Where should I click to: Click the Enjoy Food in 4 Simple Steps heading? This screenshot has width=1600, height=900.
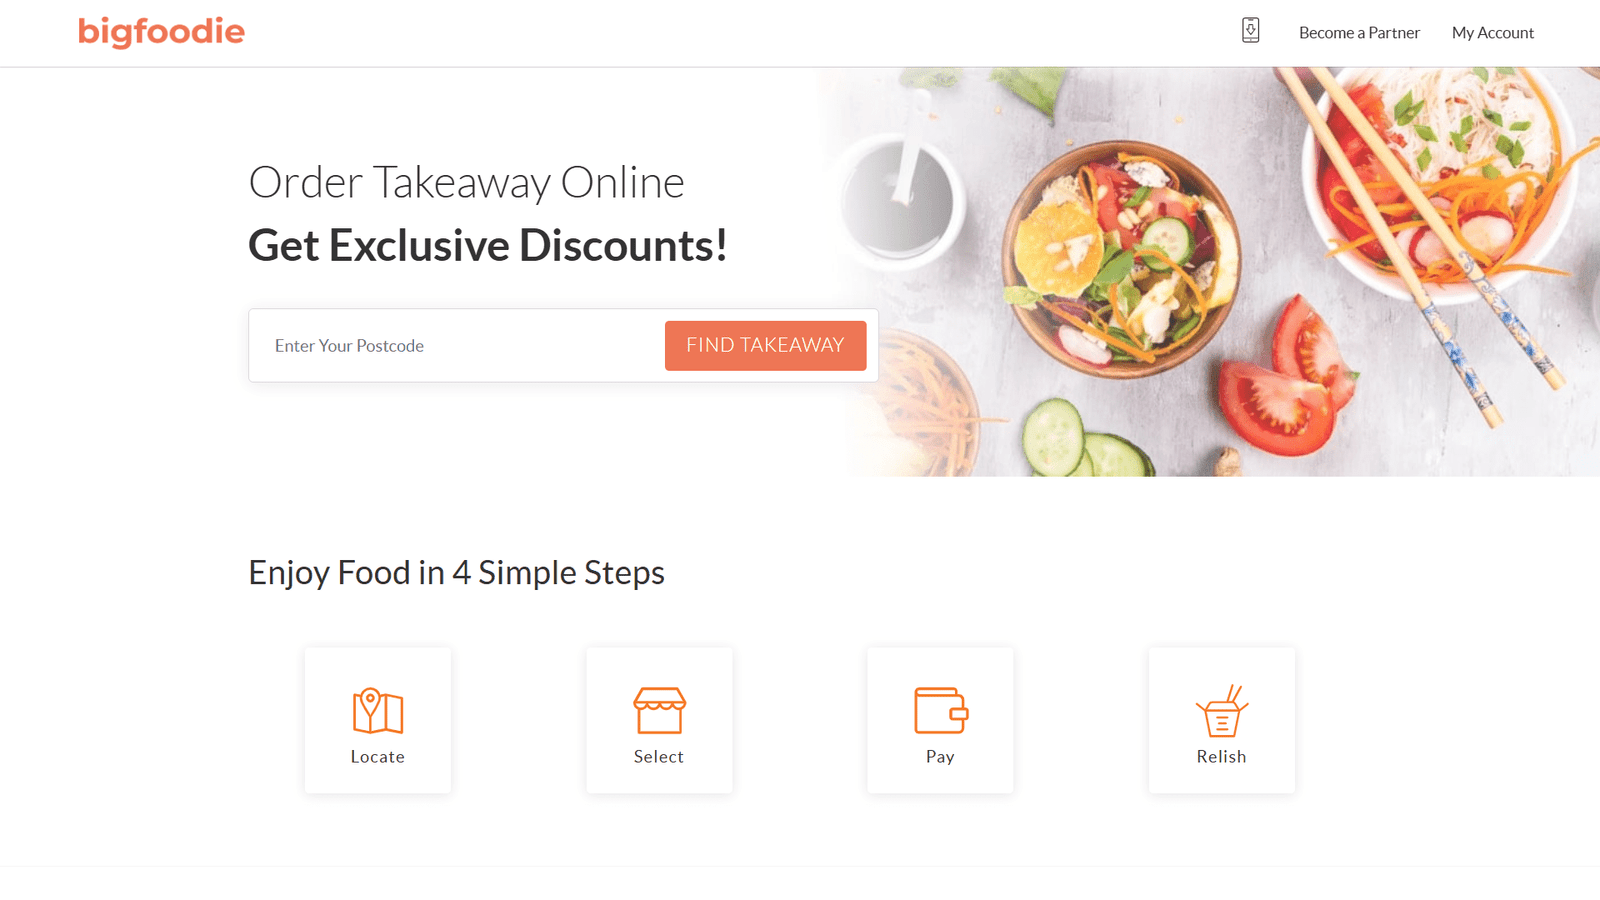click(456, 573)
